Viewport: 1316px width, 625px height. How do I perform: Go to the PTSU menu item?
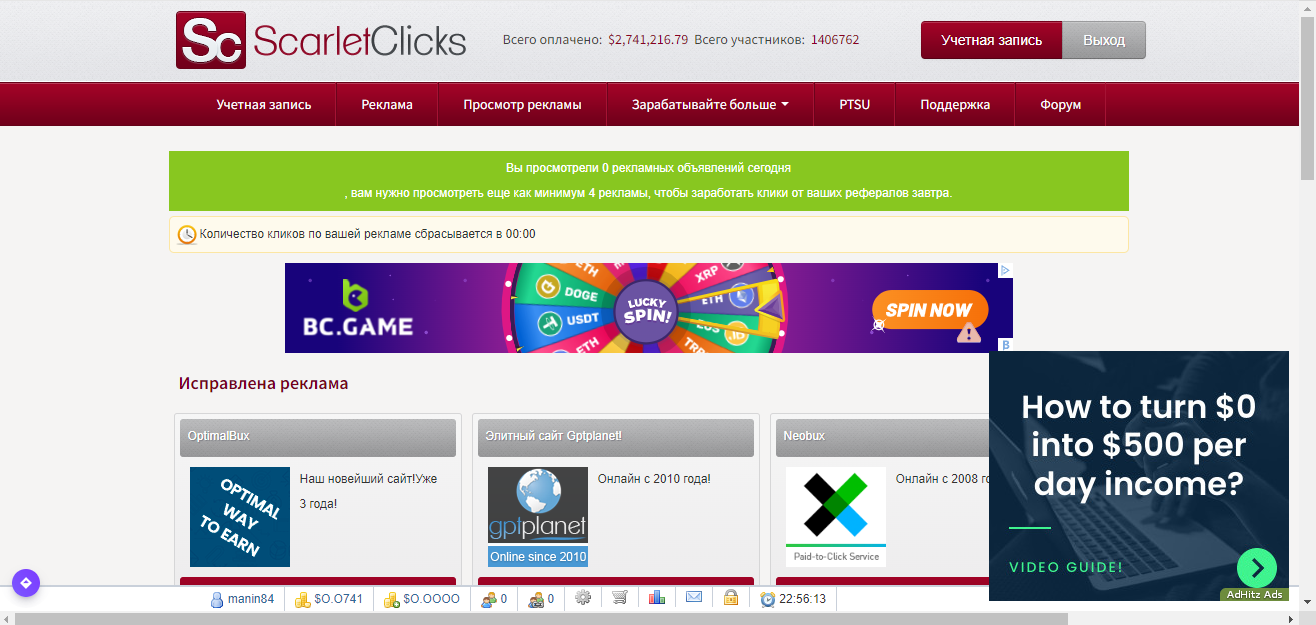point(855,104)
